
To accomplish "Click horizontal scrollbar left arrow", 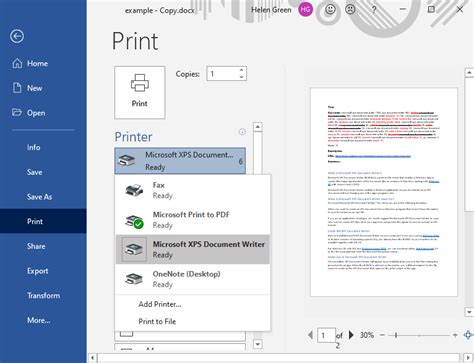I will coord(92,358).
